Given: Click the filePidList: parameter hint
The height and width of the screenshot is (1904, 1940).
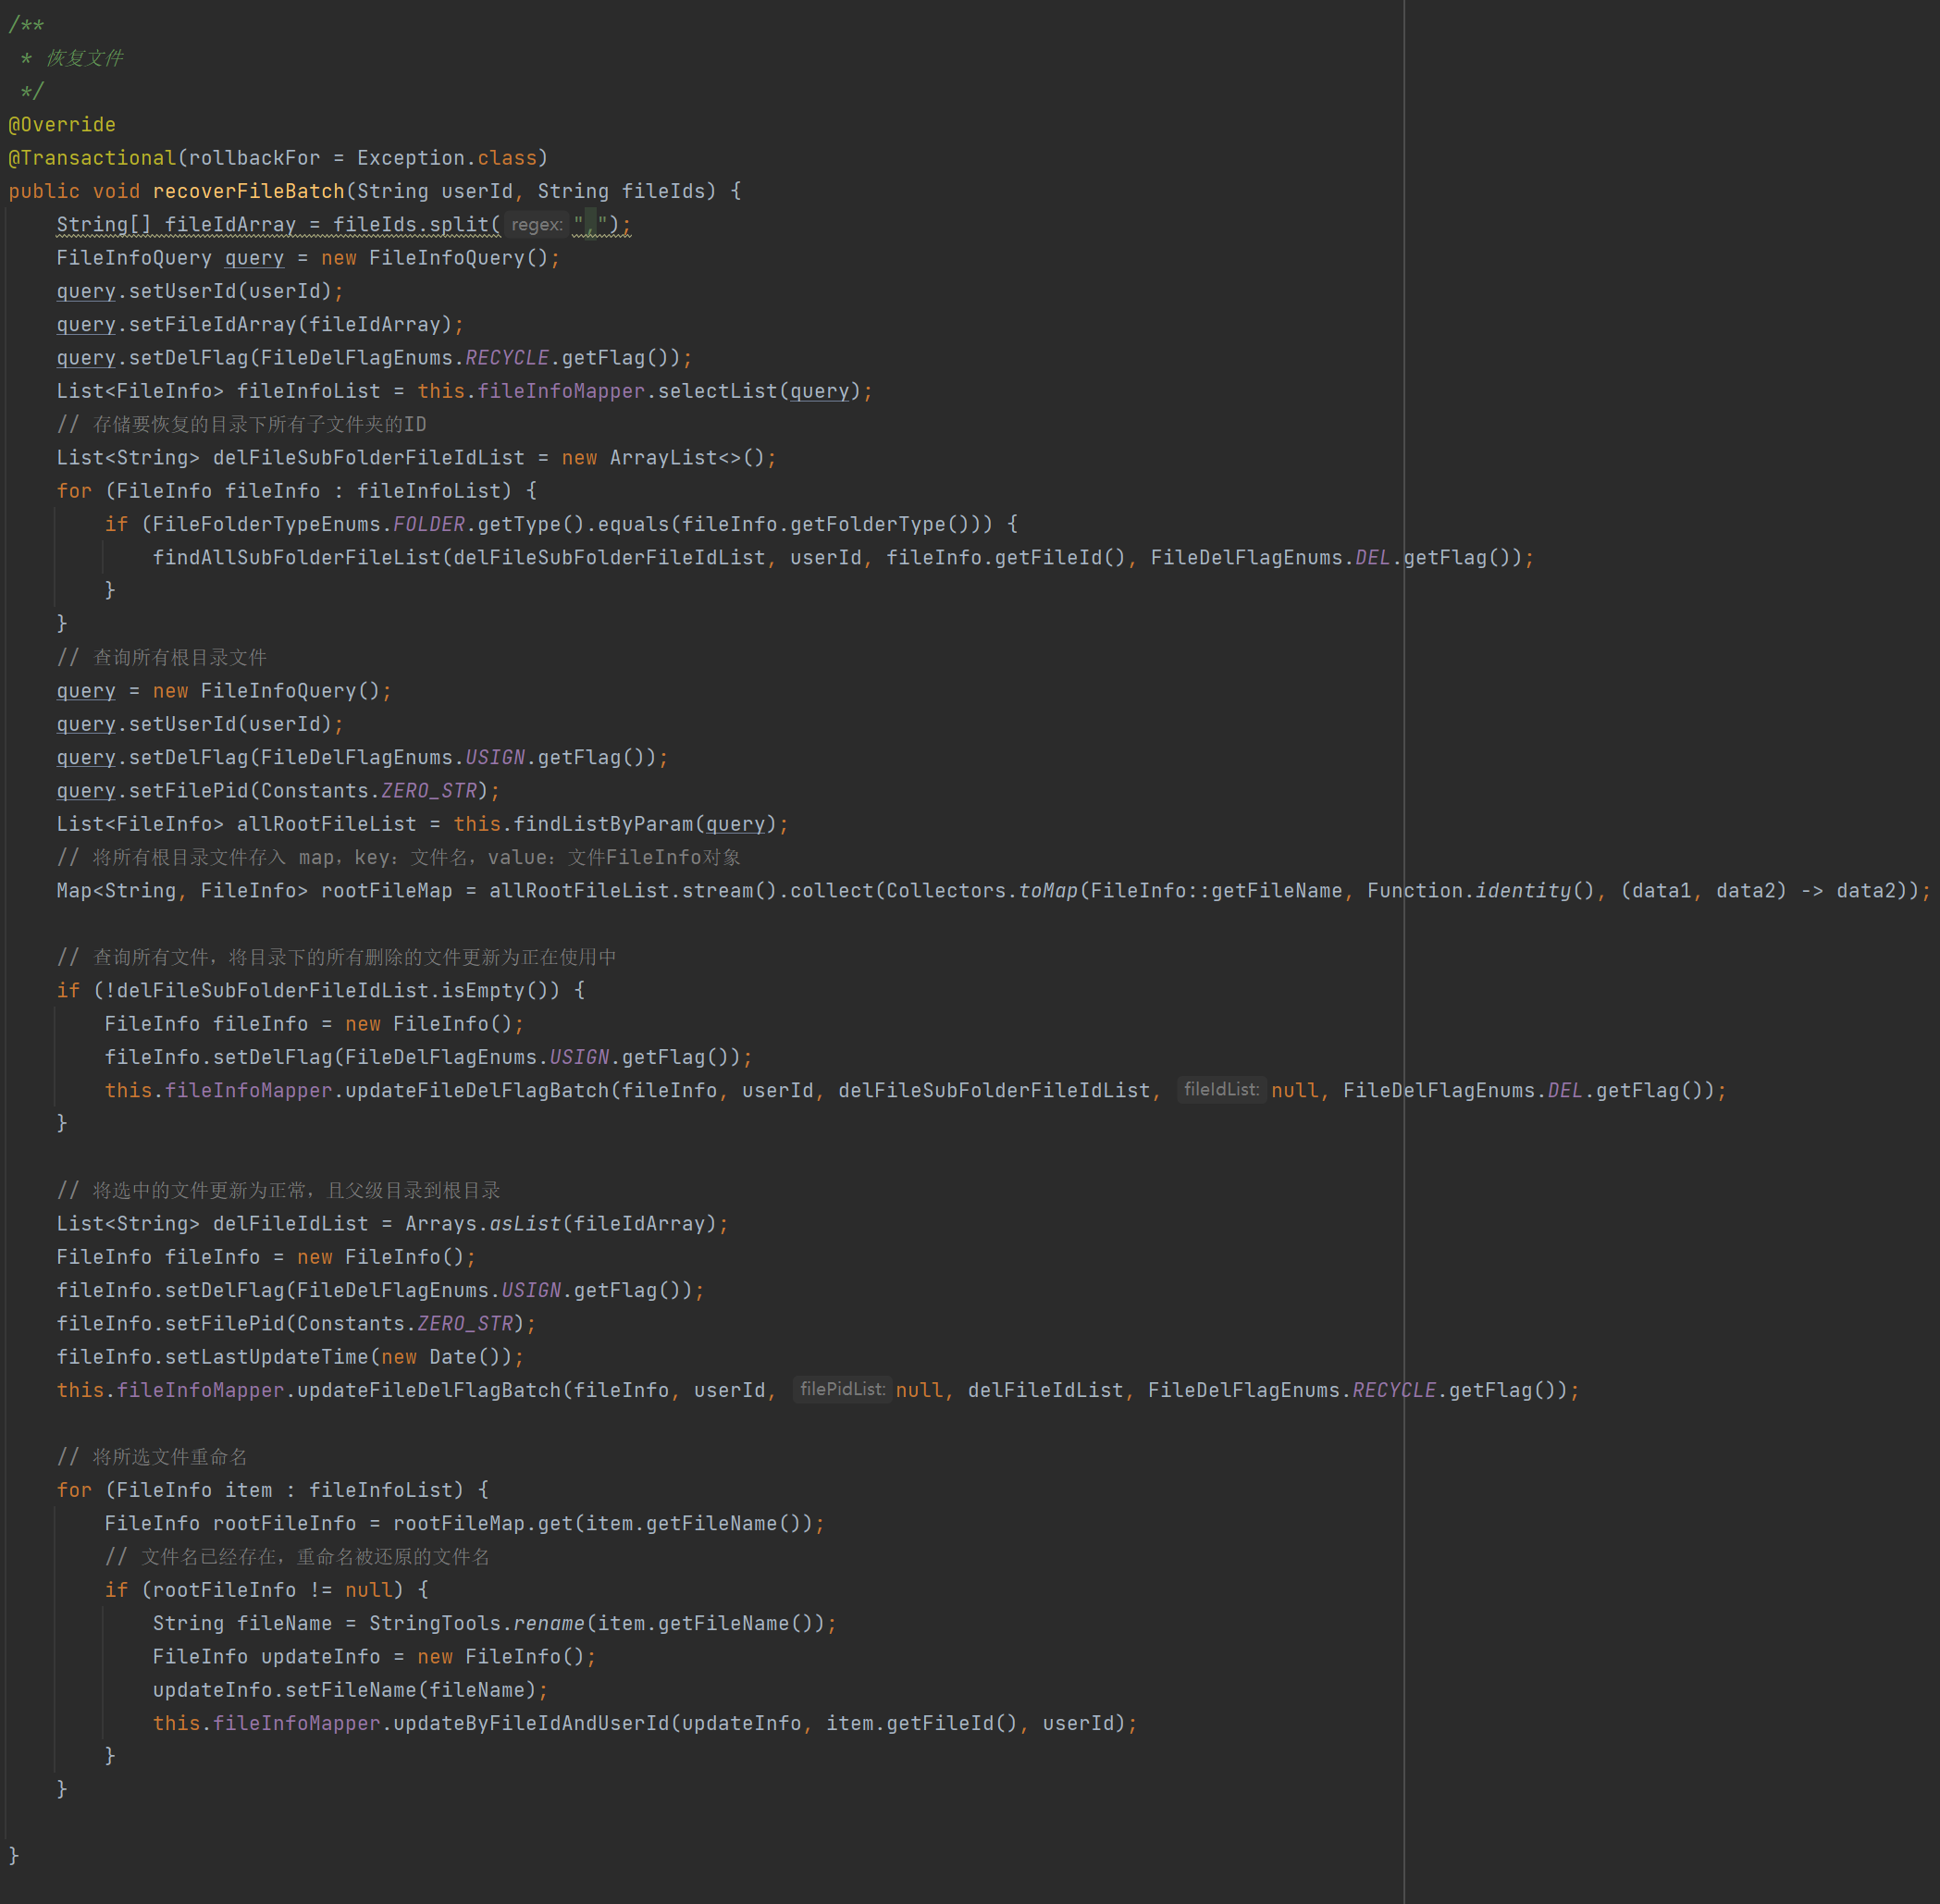Looking at the screenshot, I should click(842, 1390).
